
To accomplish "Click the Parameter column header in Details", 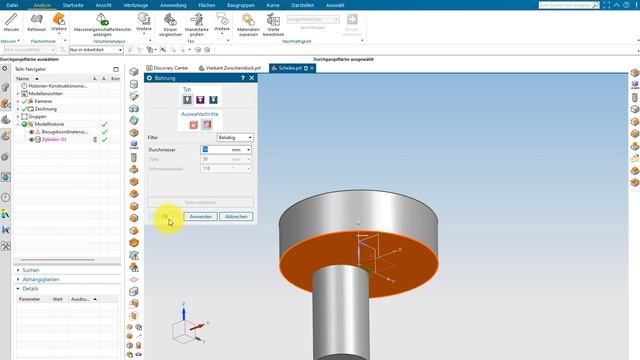I will 29,299.
